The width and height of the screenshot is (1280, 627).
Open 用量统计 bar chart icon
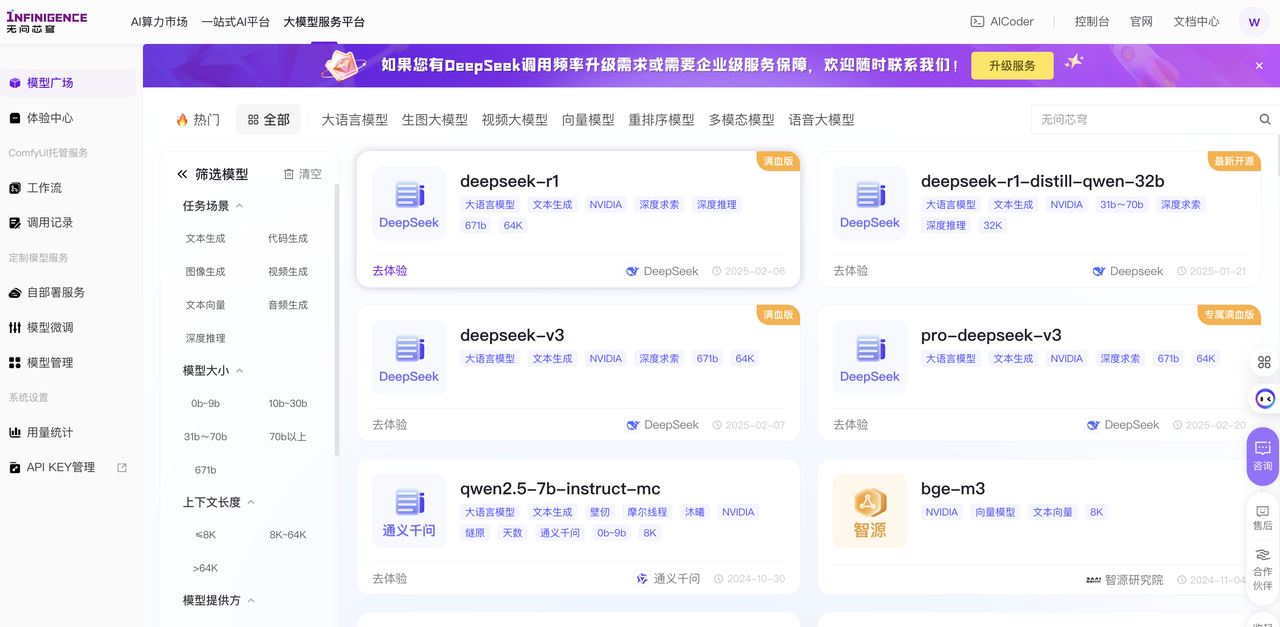point(15,433)
